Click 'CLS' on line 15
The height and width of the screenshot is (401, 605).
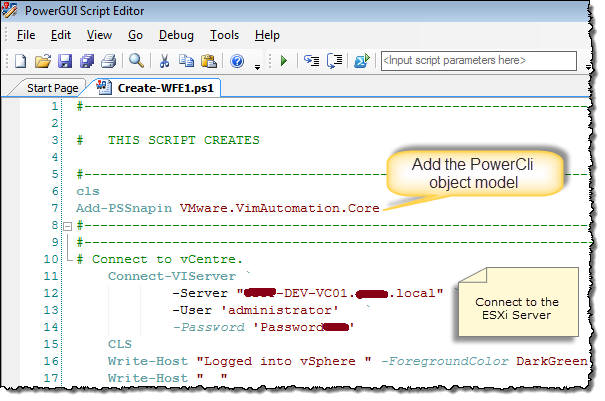pos(120,344)
